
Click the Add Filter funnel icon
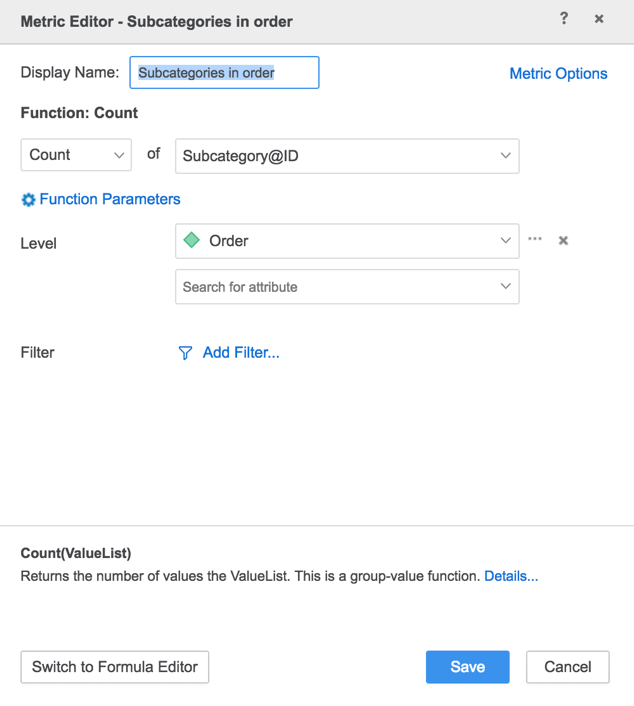tap(185, 353)
